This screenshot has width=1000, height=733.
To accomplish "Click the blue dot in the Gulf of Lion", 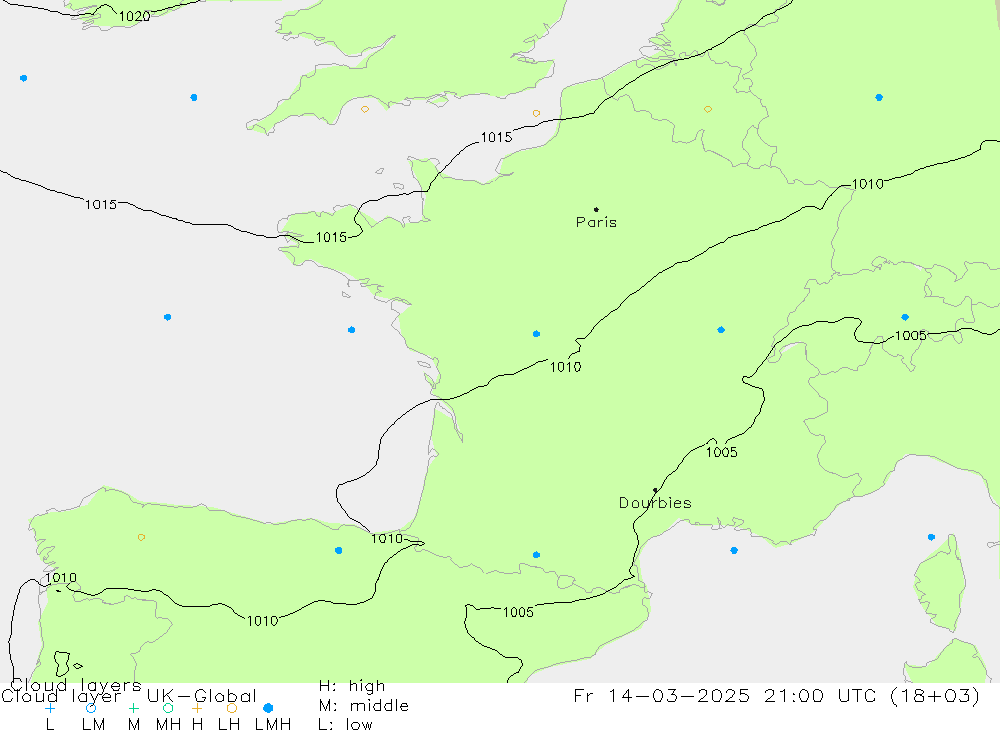I will pos(734,551).
